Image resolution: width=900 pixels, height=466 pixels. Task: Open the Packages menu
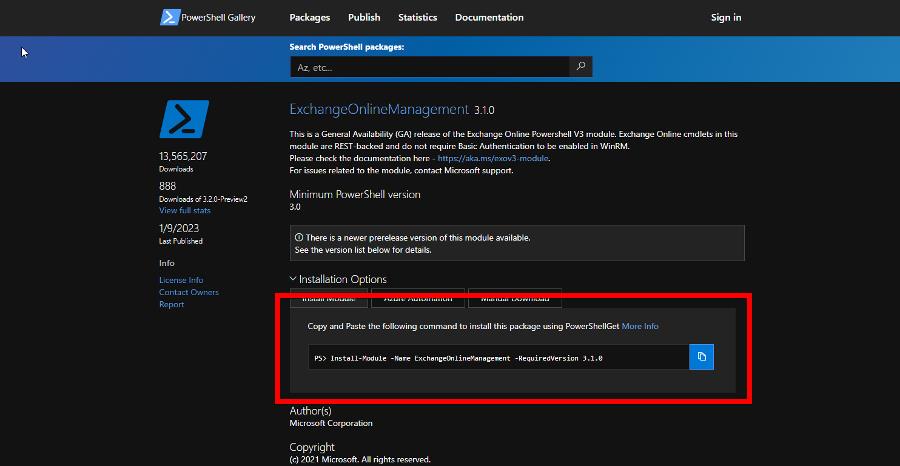pyautogui.click(x=309, y=17)
